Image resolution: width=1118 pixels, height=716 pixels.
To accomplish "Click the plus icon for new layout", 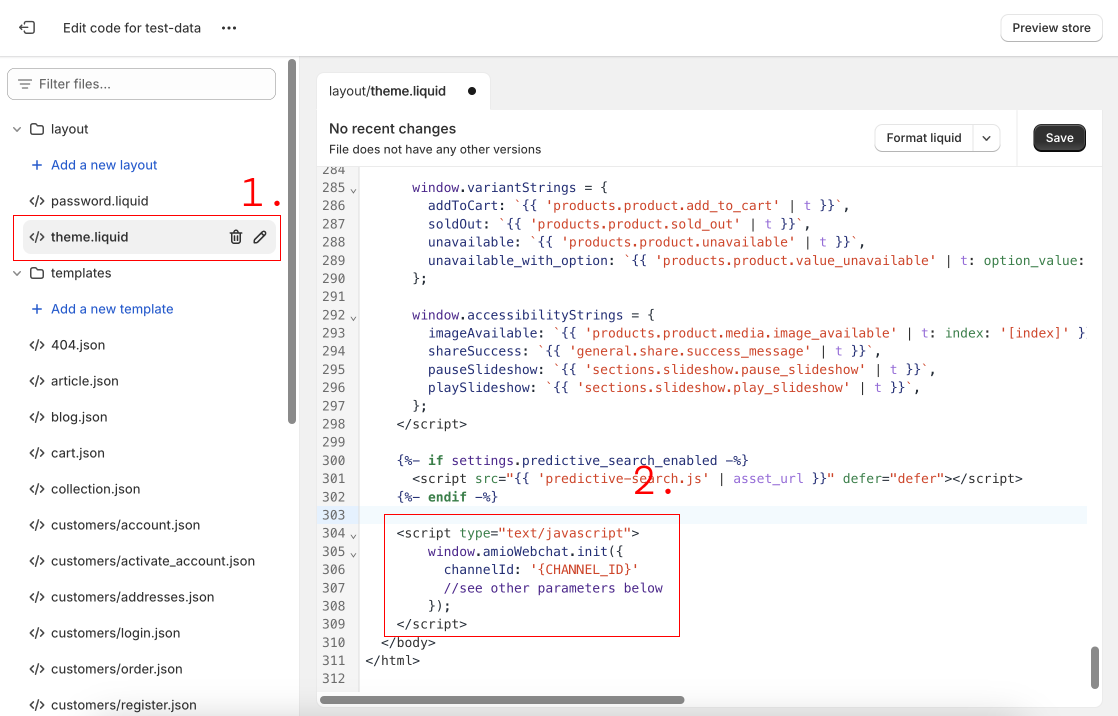I will 37,165.
